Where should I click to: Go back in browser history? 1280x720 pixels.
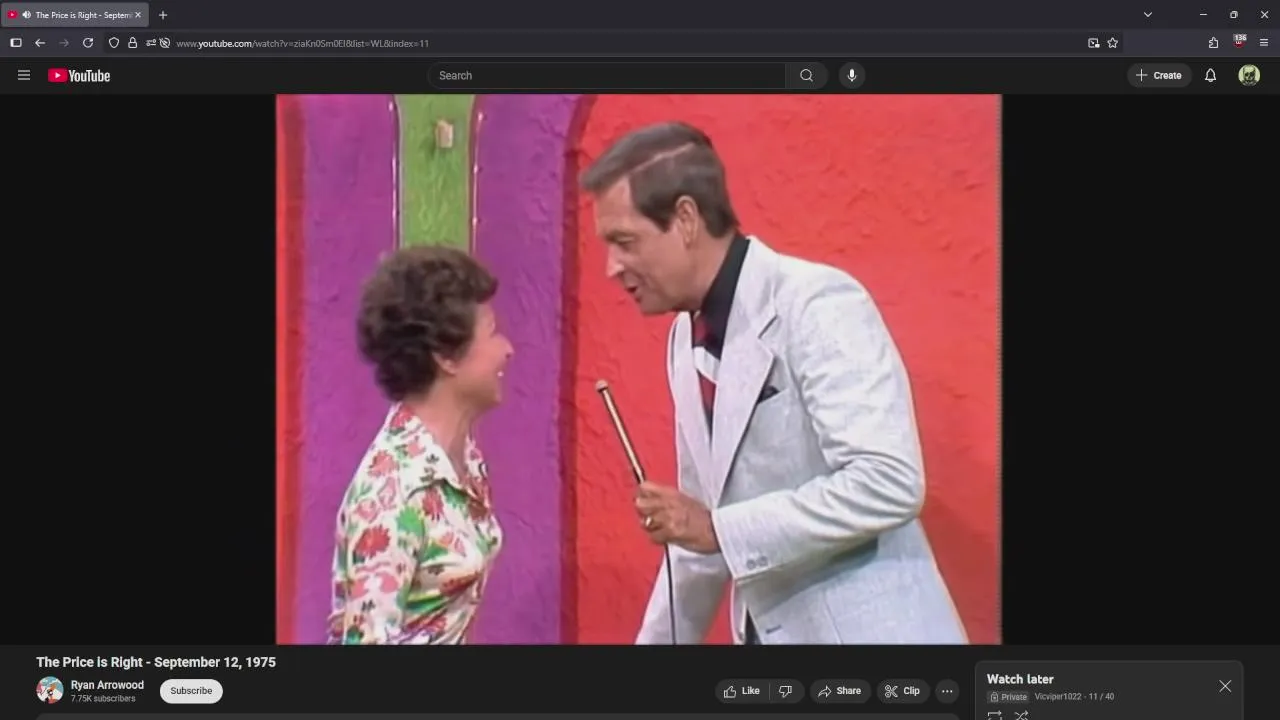pyautogui.click(x=40, y=43)
